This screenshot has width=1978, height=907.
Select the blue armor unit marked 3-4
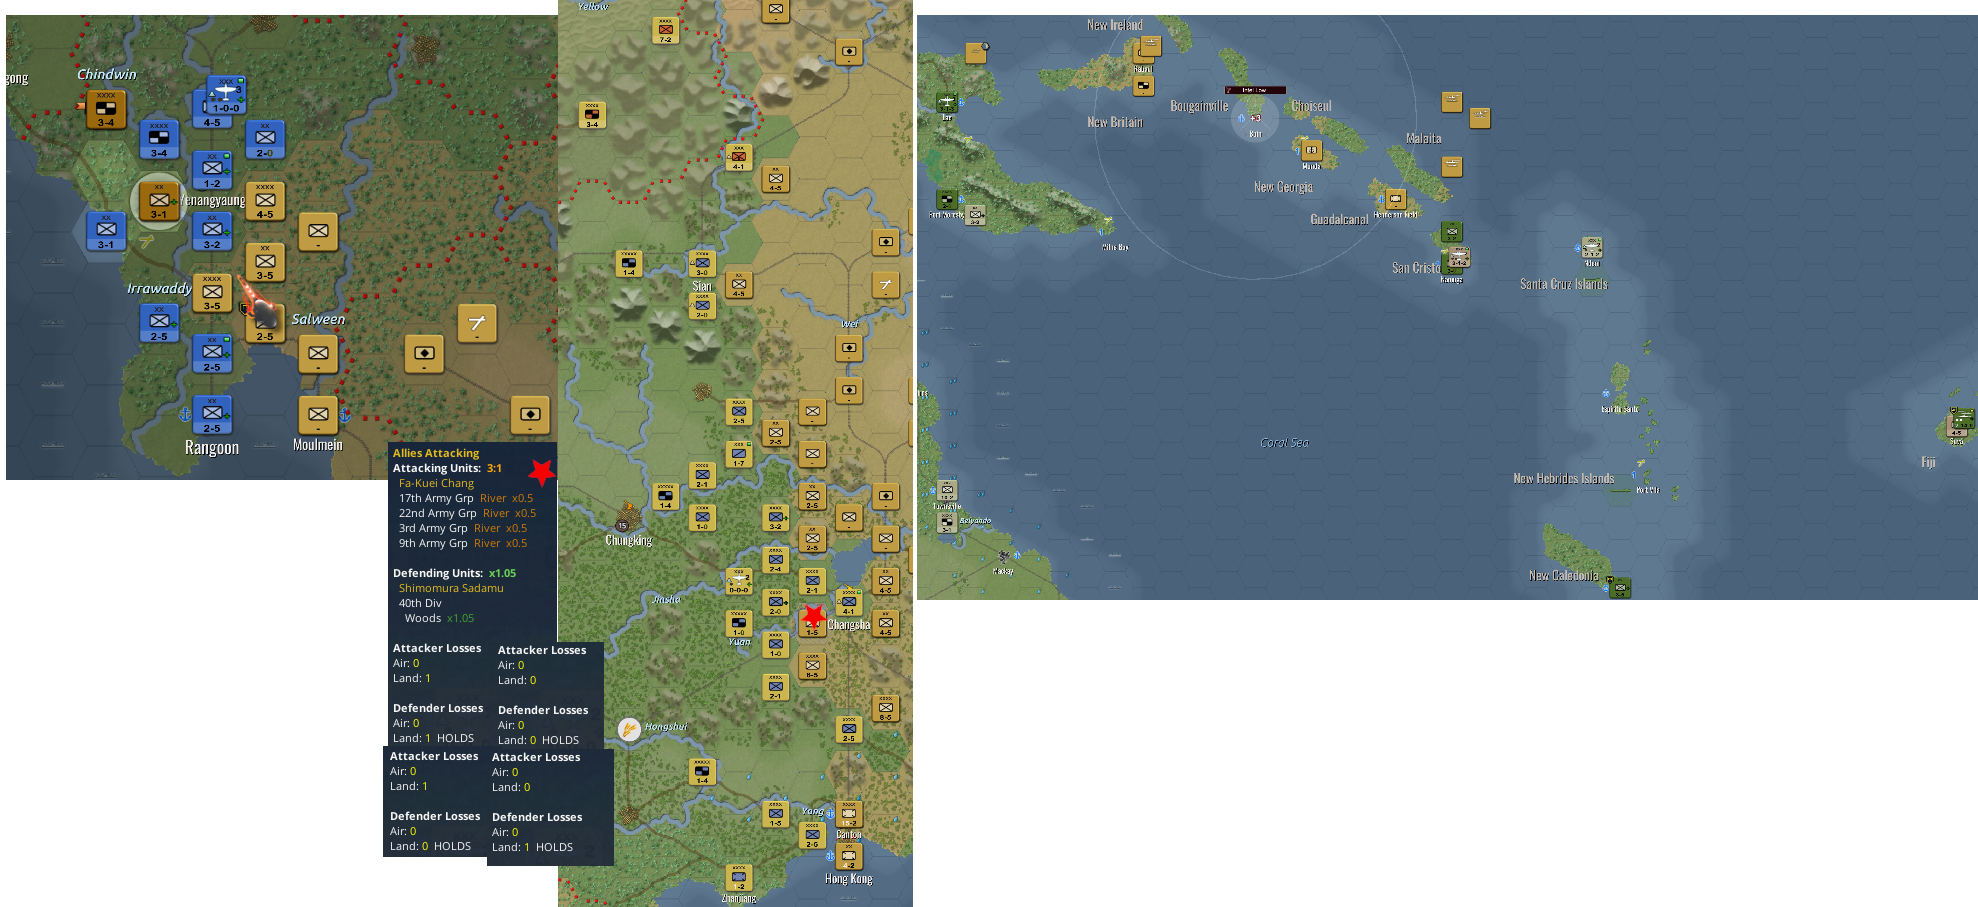(159, 139)
